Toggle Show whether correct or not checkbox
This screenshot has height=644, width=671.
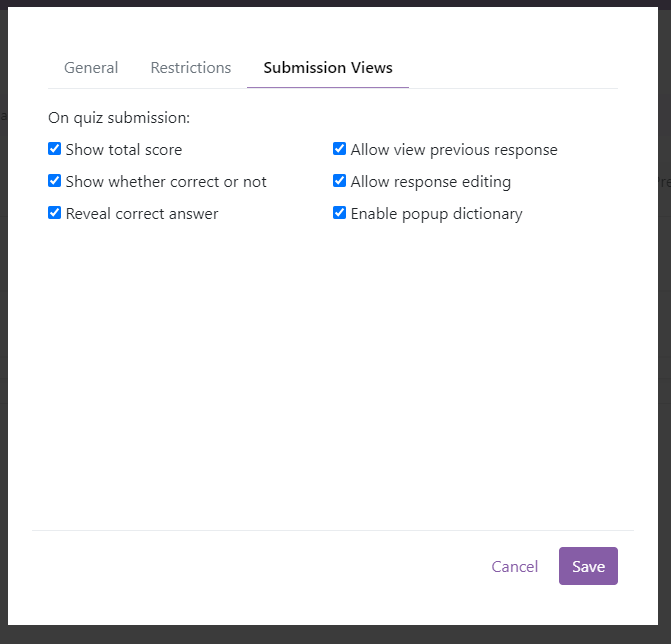[54, 181]
